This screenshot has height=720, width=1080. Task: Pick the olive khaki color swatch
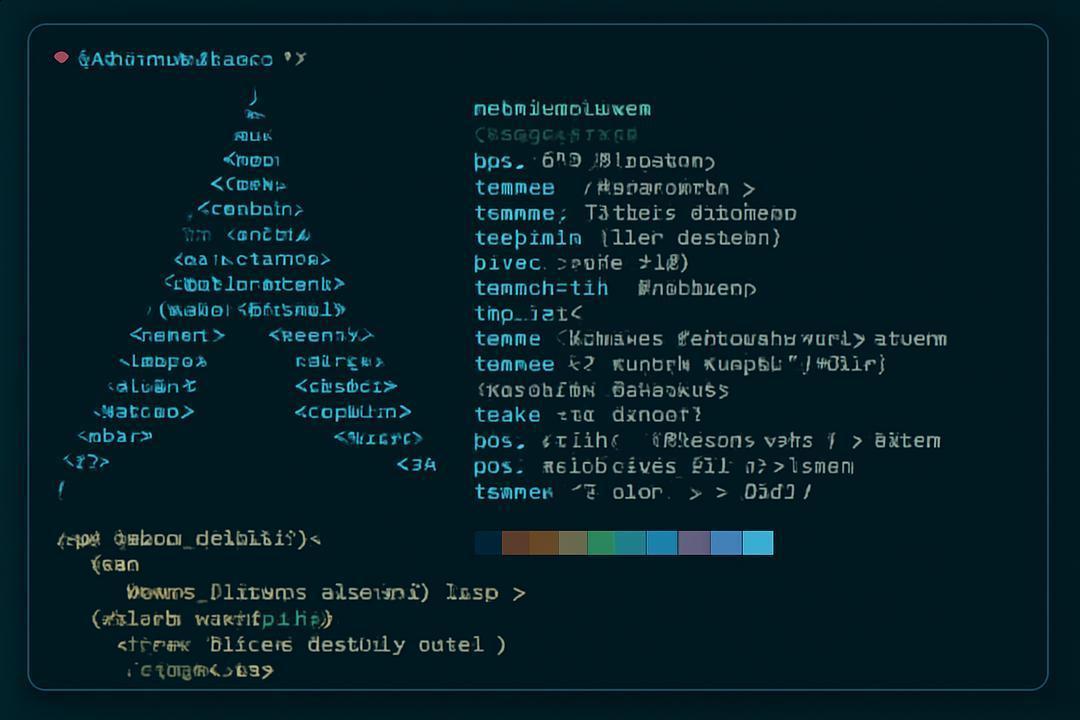[573, 543]
